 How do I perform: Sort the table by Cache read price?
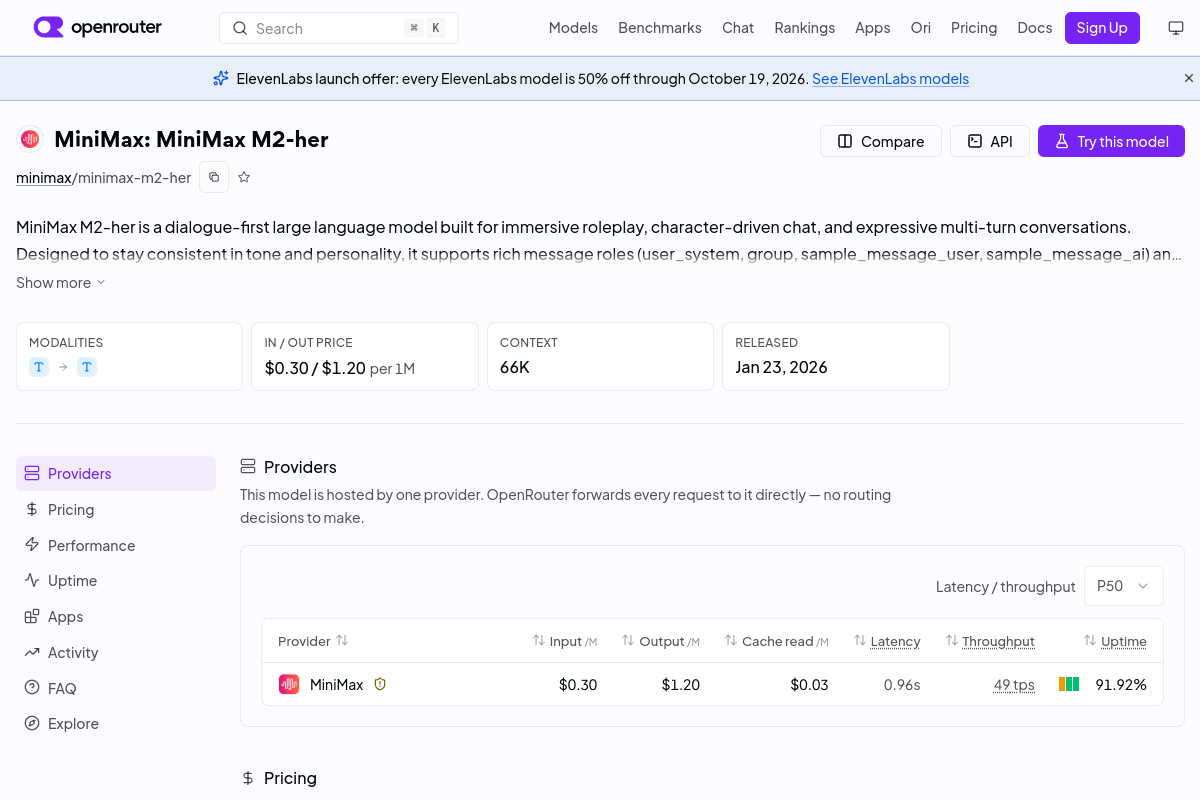777,641
